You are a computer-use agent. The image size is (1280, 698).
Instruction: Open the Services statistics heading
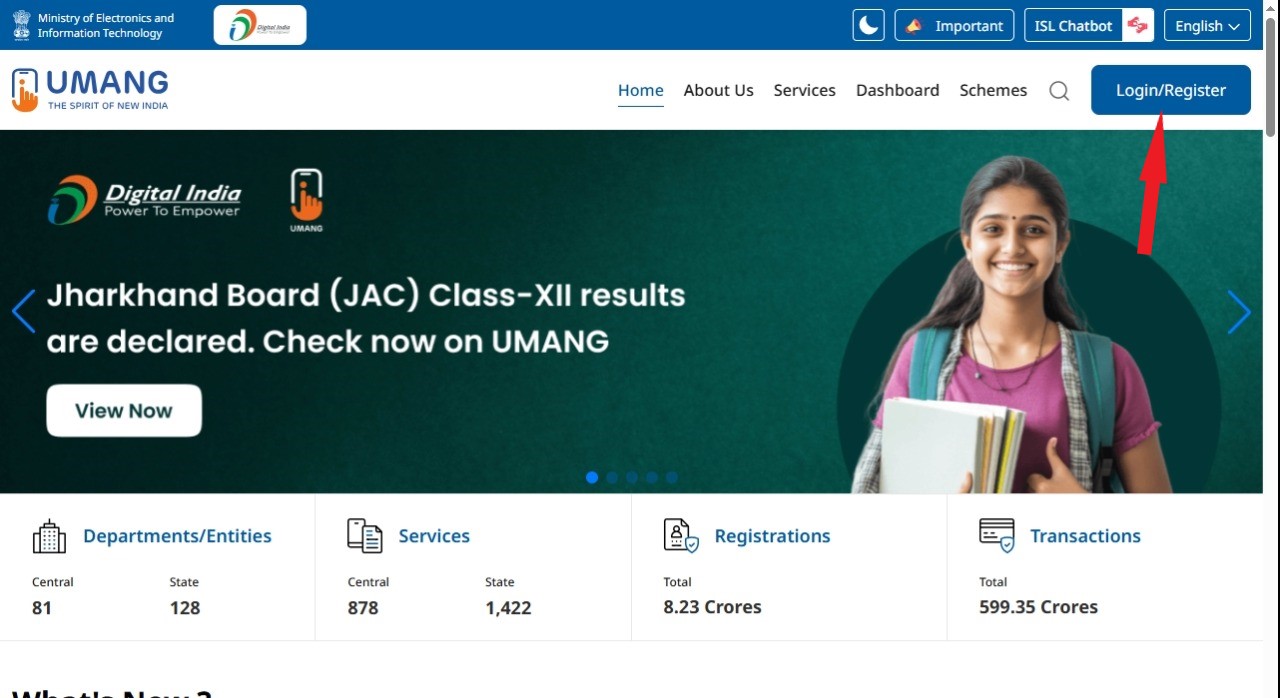[x=434, y=536]
